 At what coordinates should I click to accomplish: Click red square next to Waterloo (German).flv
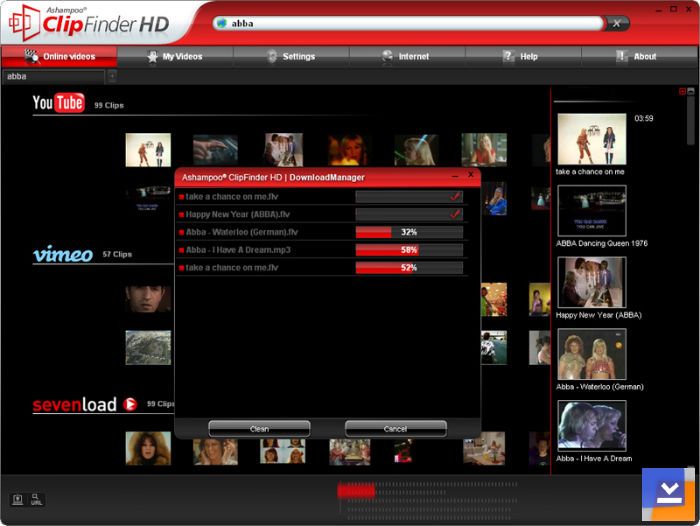click(181, 232)
